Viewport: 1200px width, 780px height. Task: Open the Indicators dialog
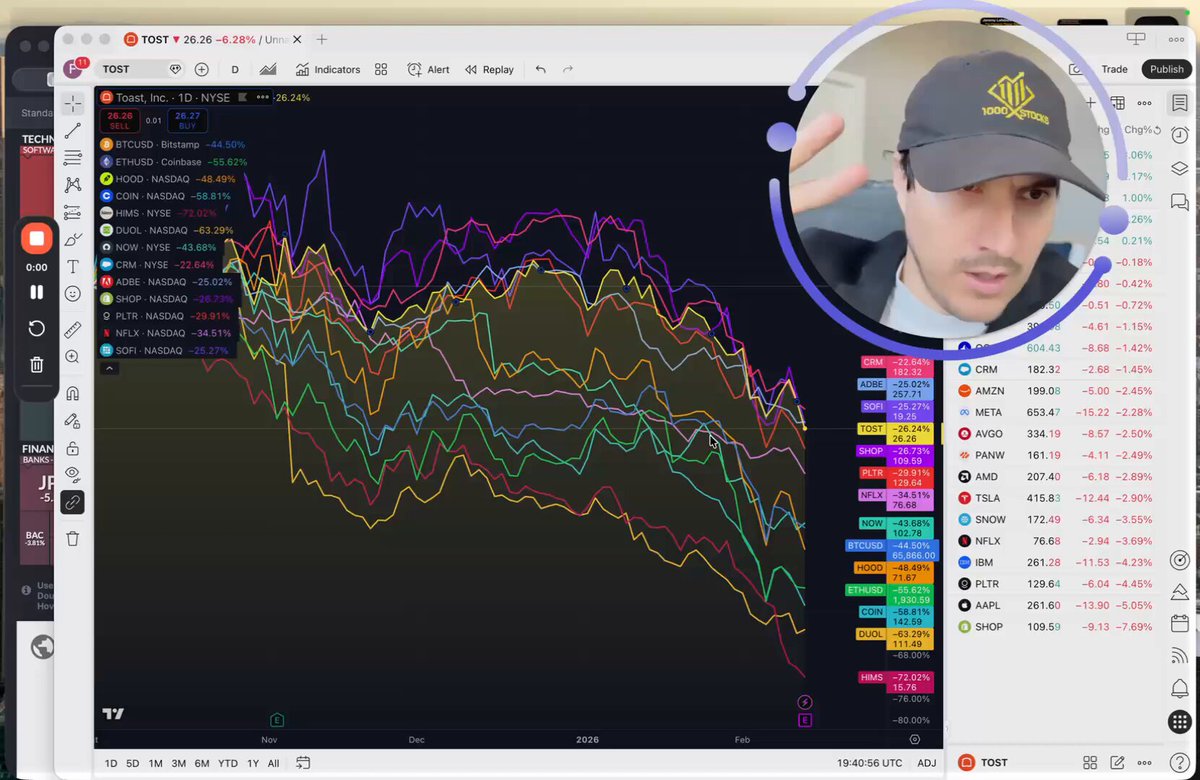pos(328,69)
